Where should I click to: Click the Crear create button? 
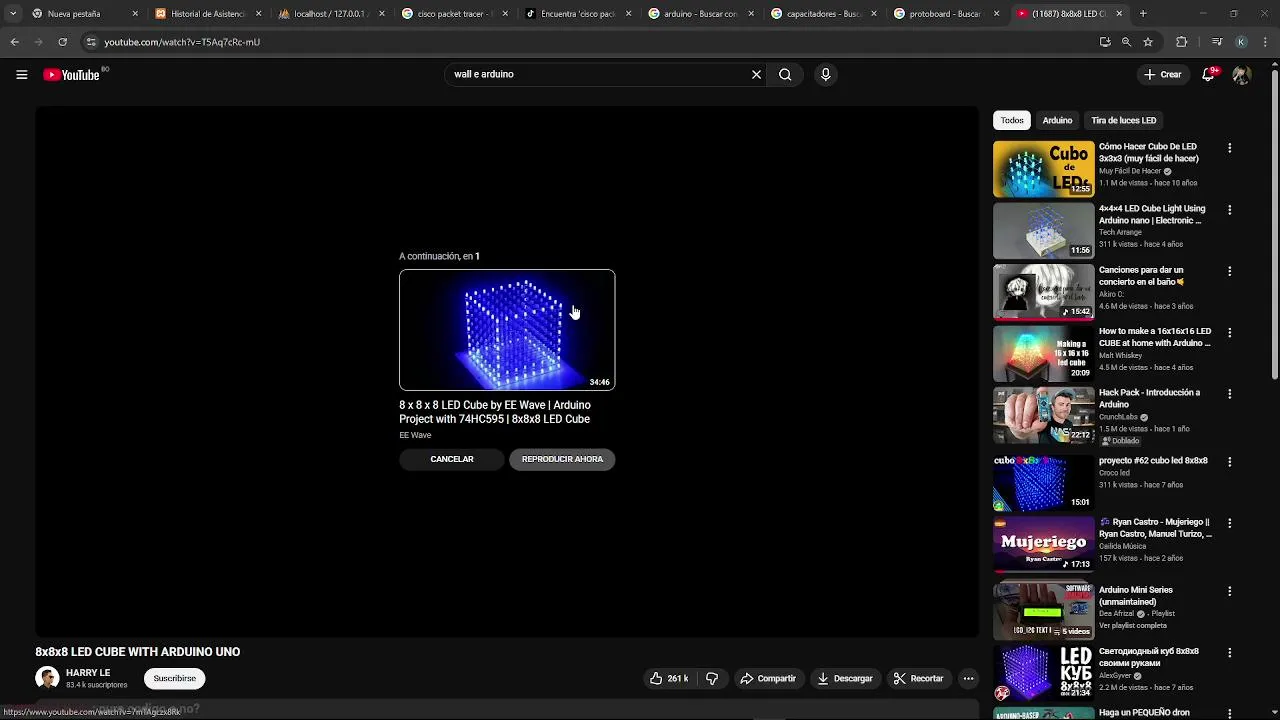tap(1163, 74)
